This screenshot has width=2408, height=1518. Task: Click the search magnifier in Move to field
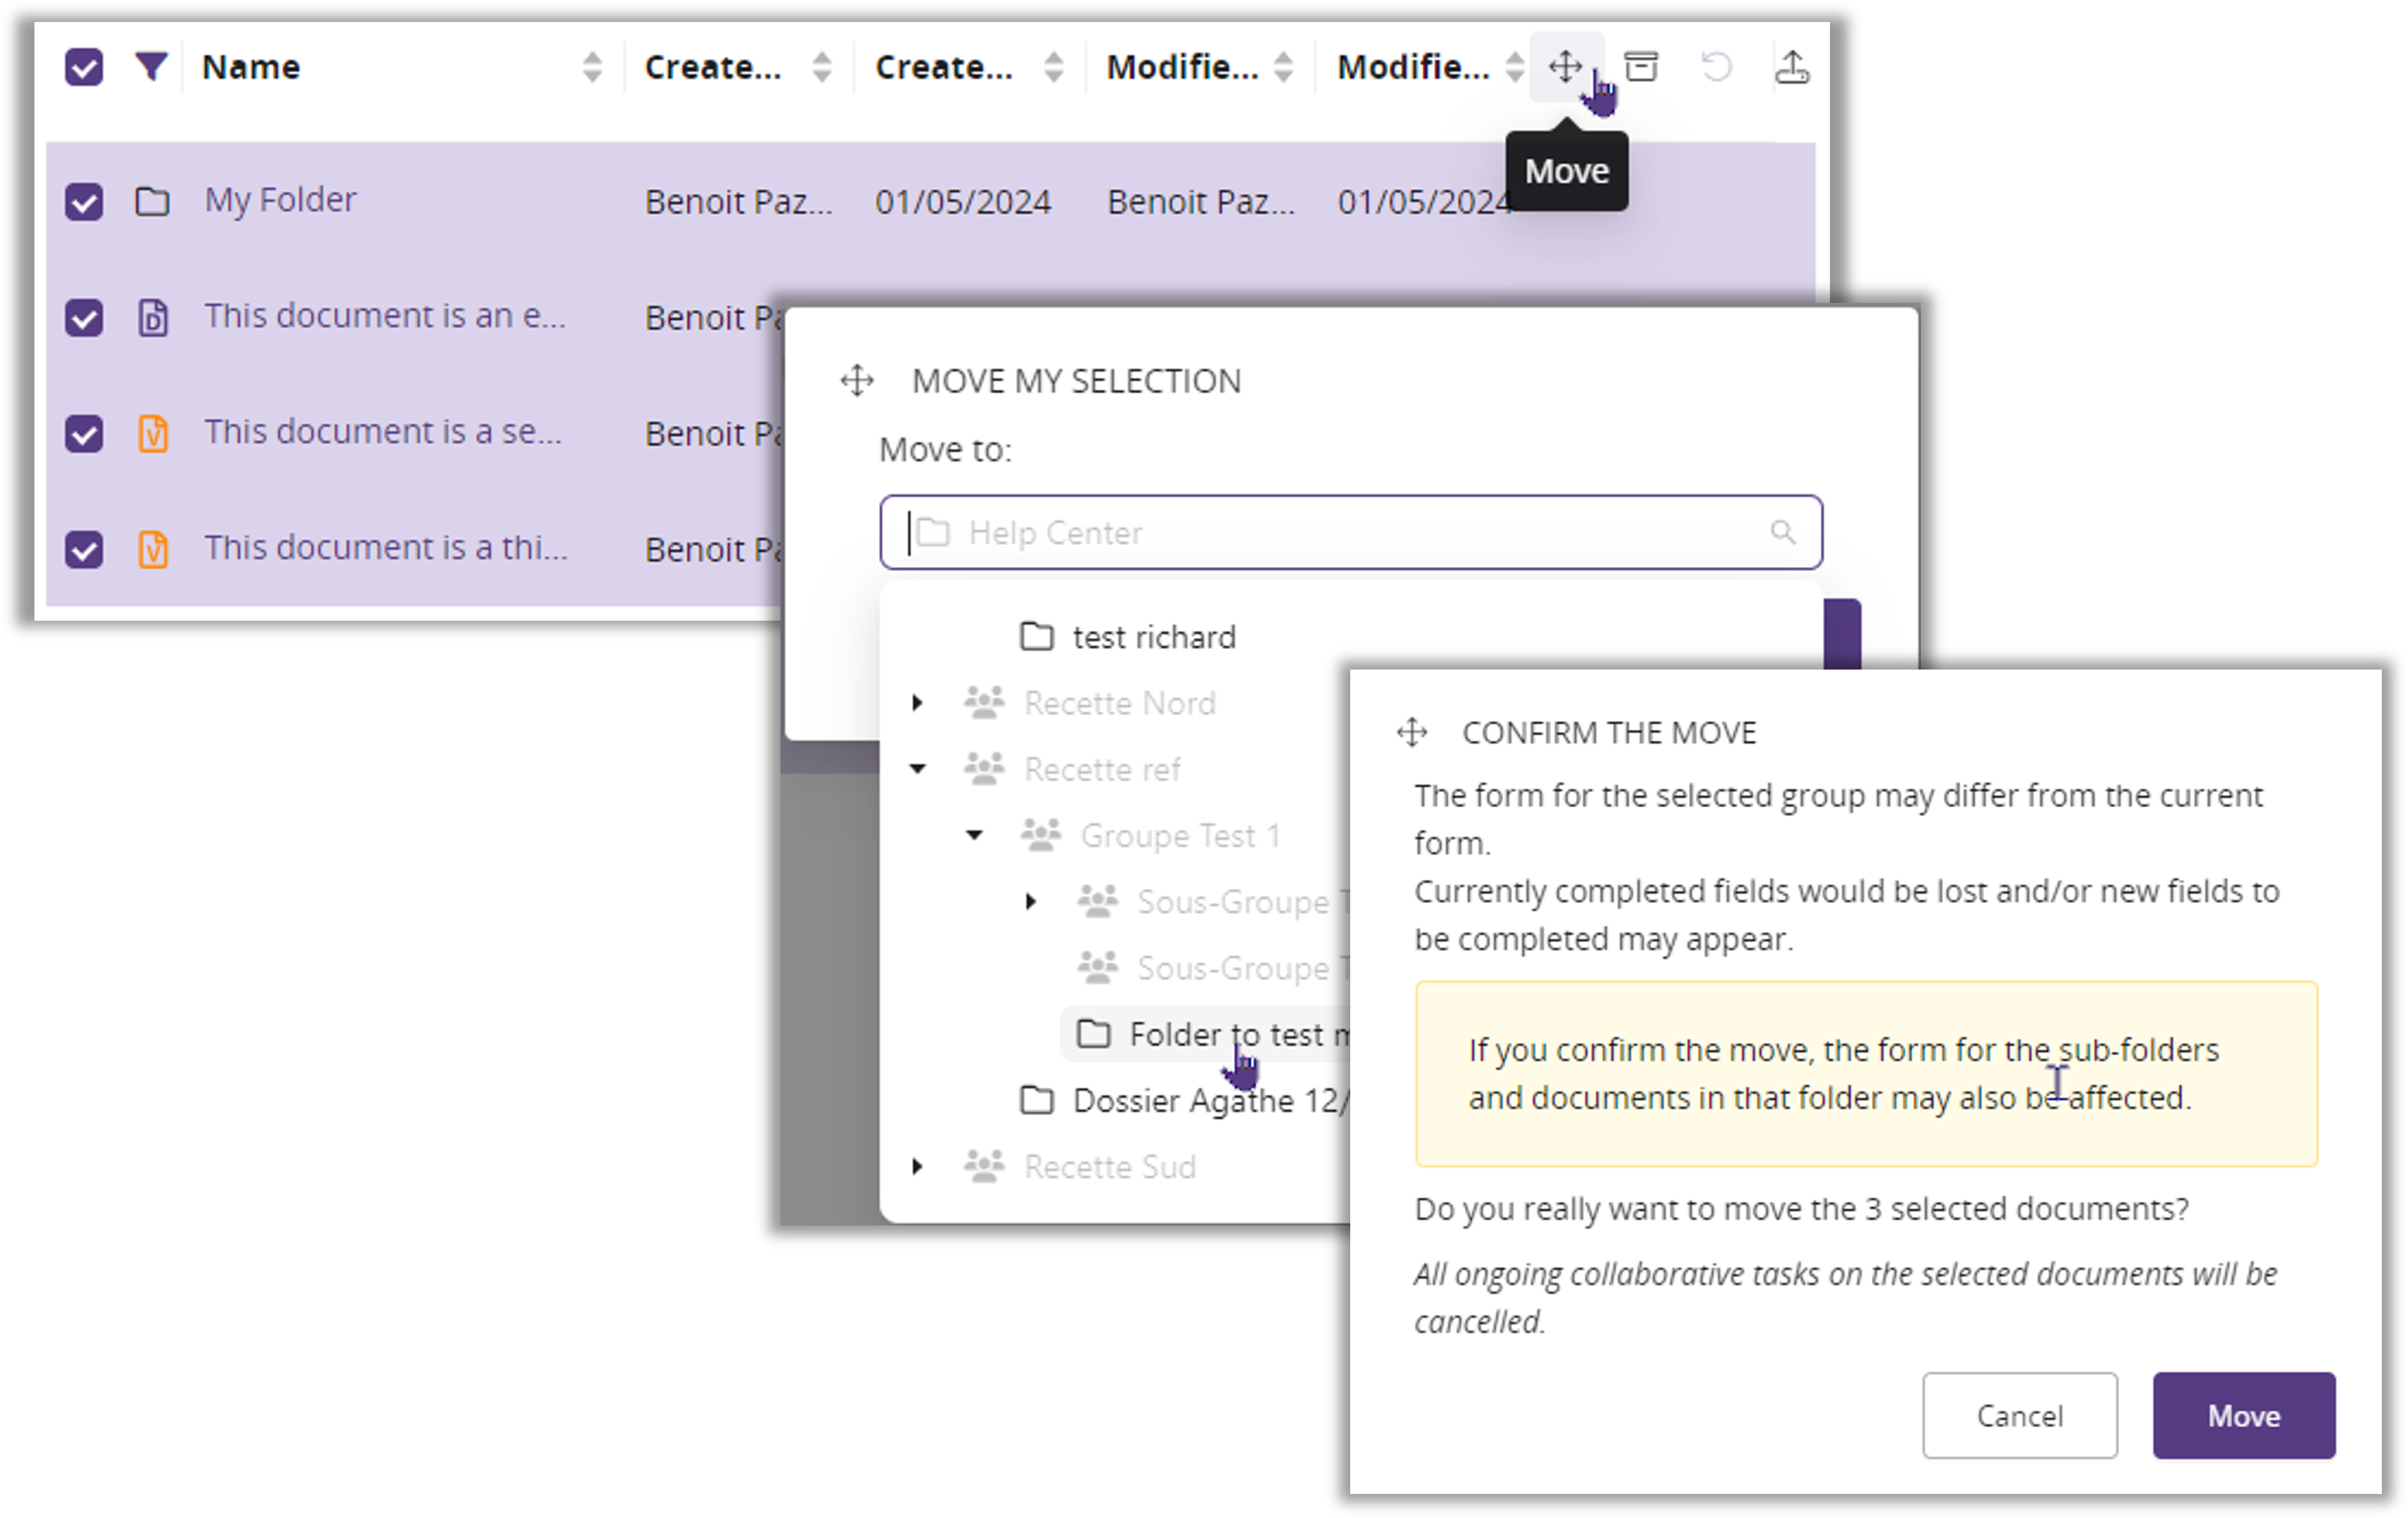tap(1782, 532)
